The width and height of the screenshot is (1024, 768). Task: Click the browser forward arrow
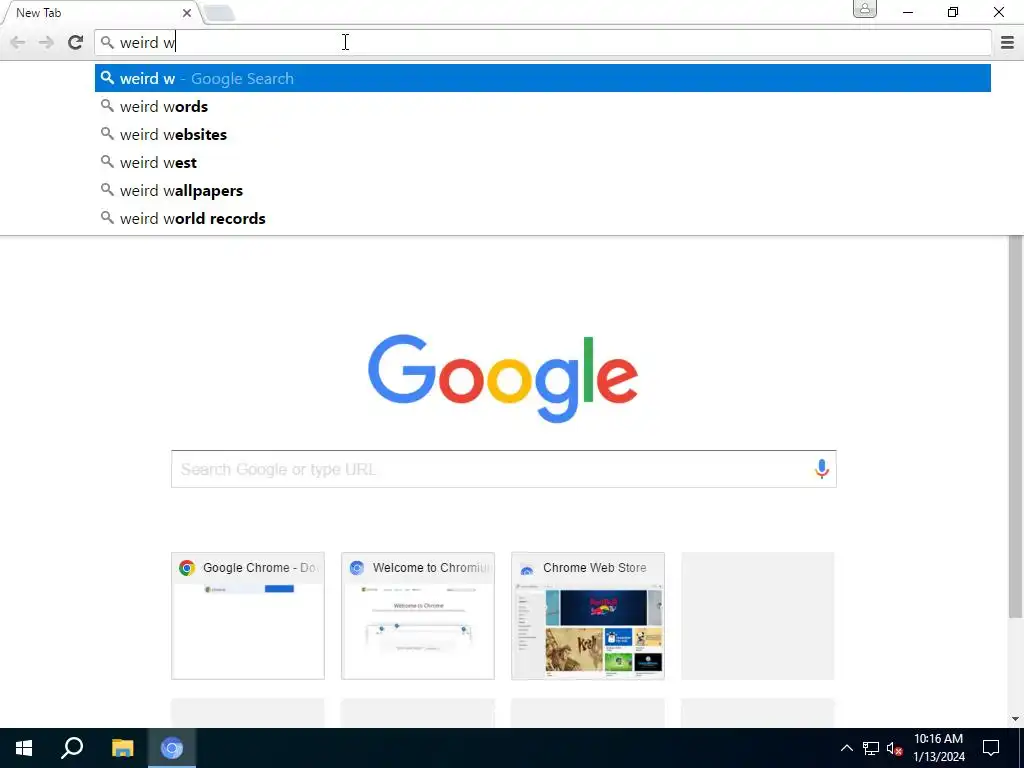[46, 42]
